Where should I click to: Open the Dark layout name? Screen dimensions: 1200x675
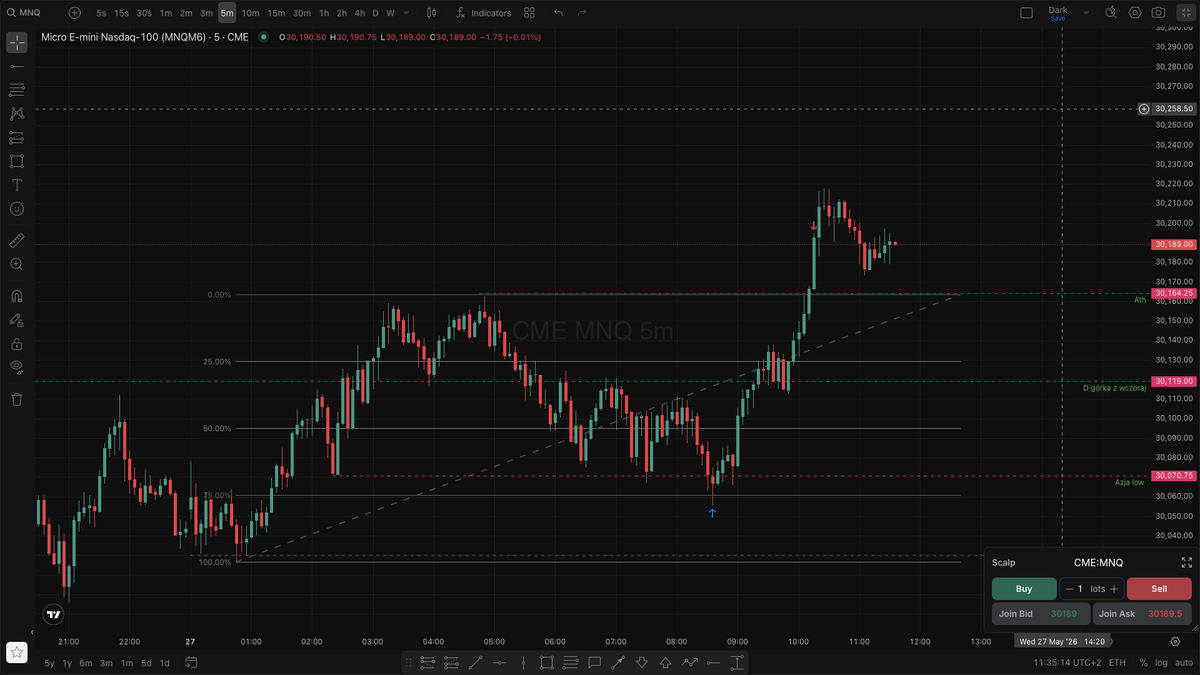[x=1057, y=10]
